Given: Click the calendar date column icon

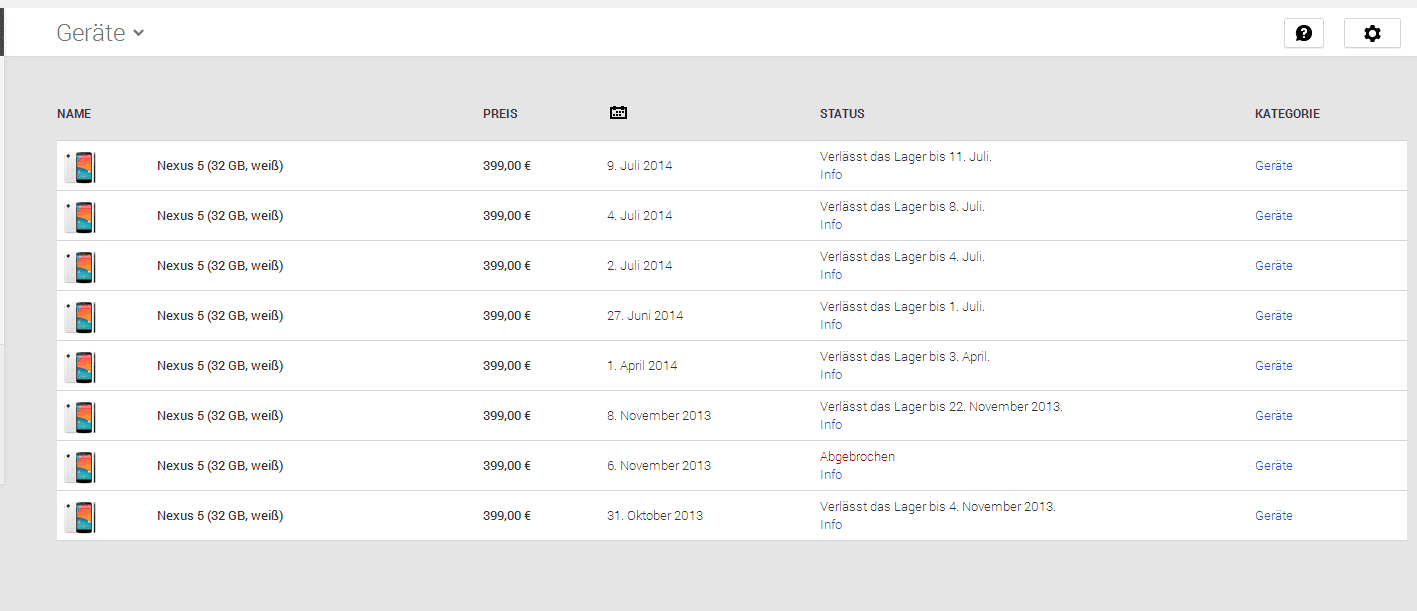Looking at the screenshot, I should point(618,113).
